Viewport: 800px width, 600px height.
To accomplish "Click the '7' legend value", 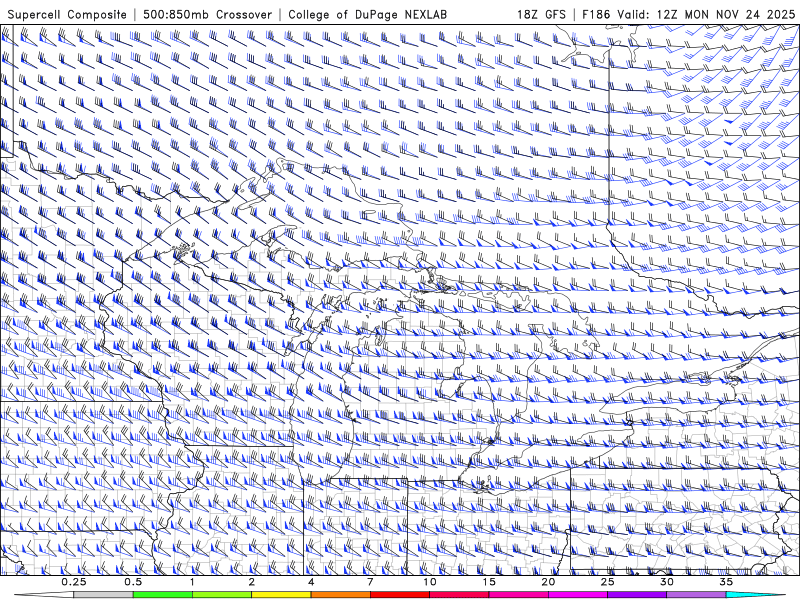I will point(370,582).
